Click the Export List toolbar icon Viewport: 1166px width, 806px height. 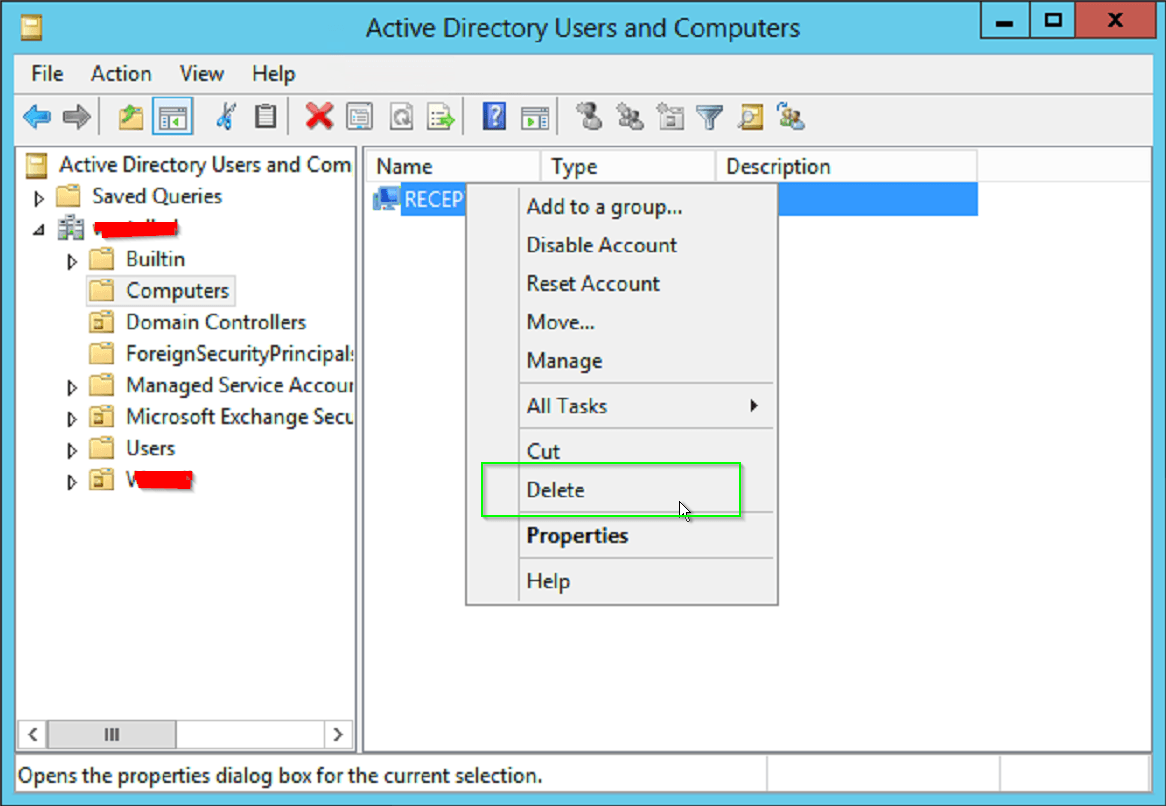(x=441, y=118)
